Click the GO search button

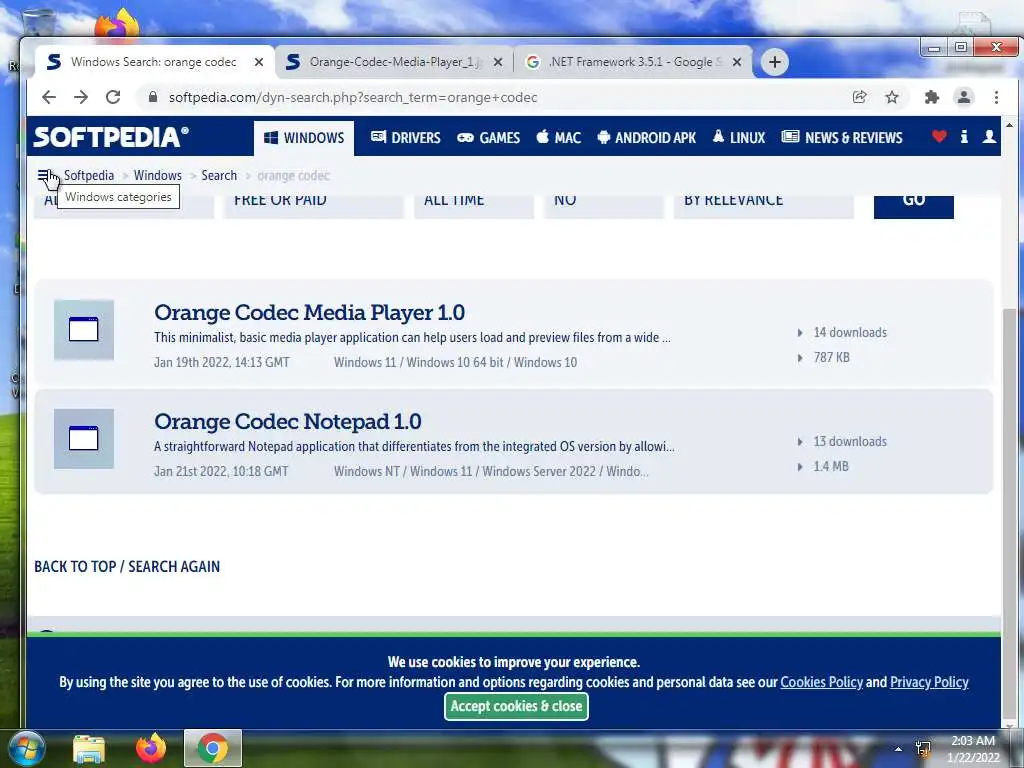point(914,206)
